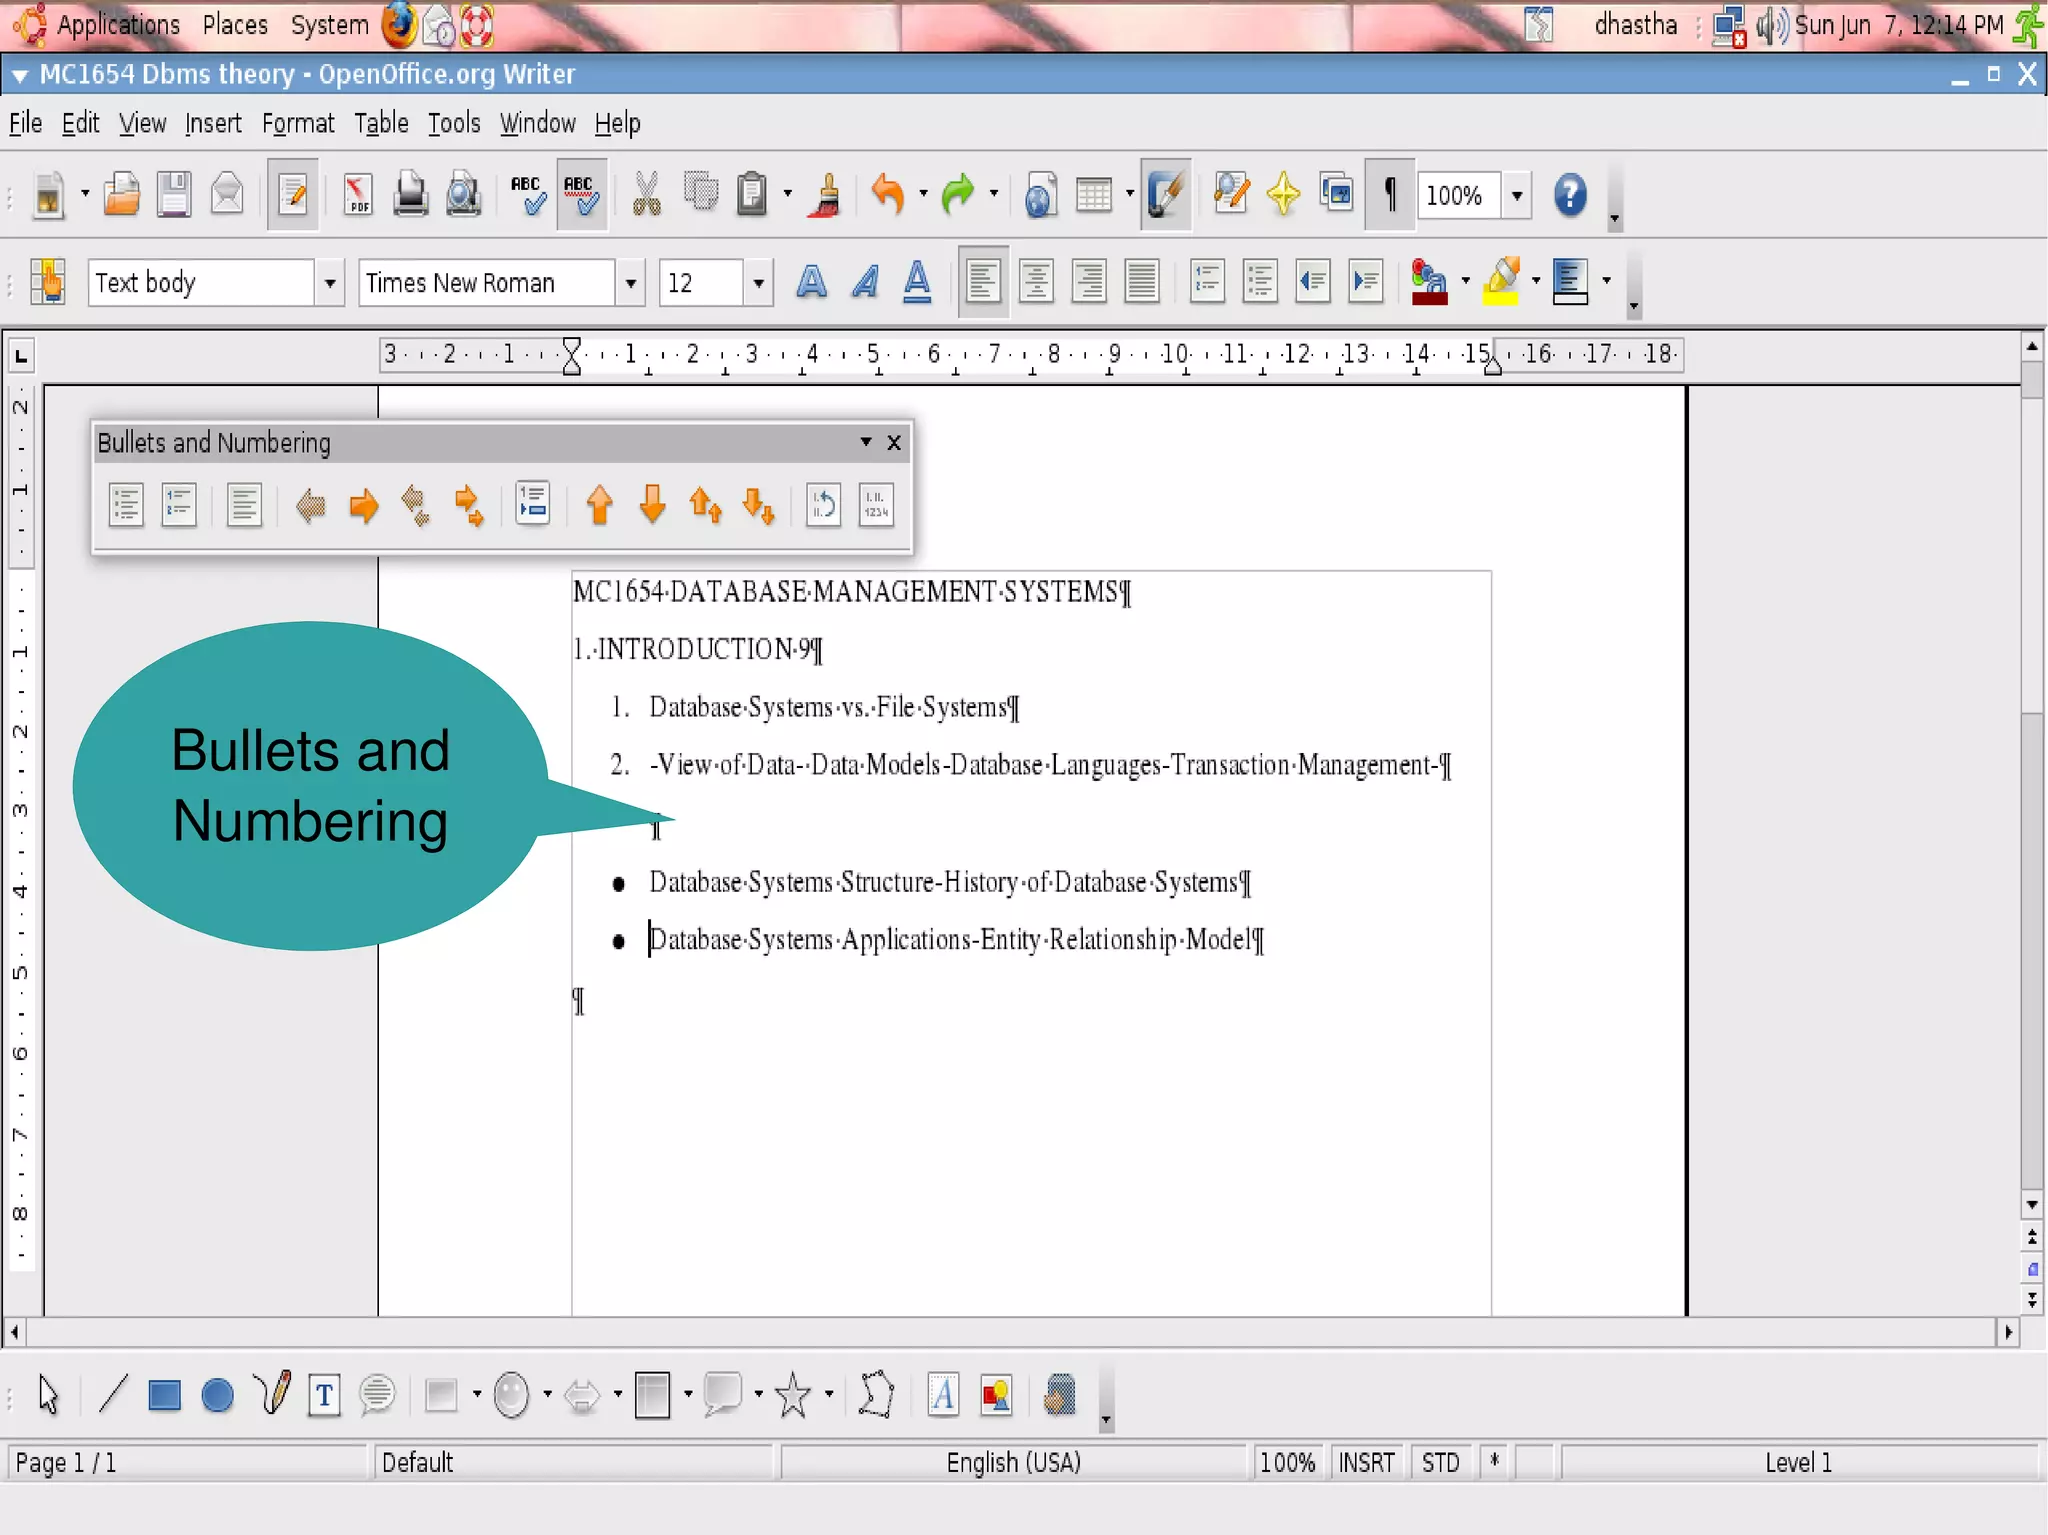This screenshot has height=1535, width=2048.
Task: Toggle Bullets On/Off in floating toolbar
Action: pos(126,505)
